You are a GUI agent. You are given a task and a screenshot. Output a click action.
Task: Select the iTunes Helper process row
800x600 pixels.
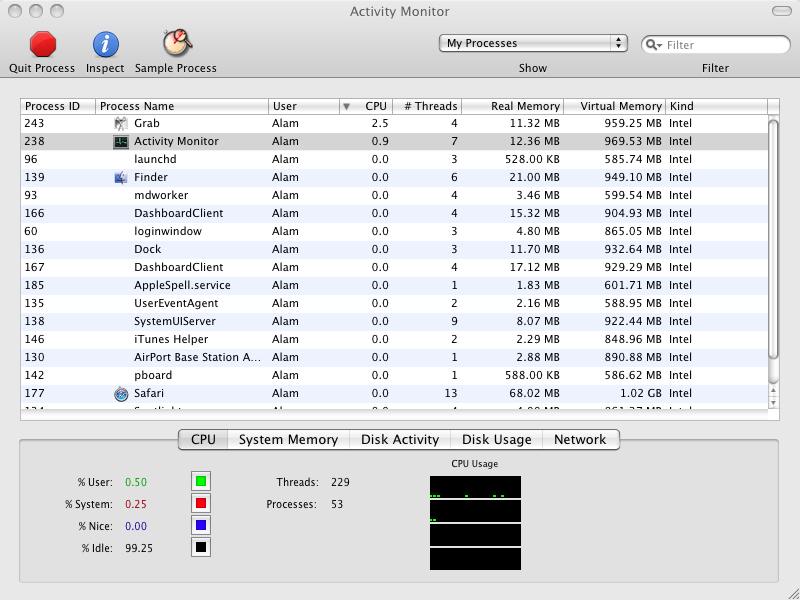tap(394, 339)
